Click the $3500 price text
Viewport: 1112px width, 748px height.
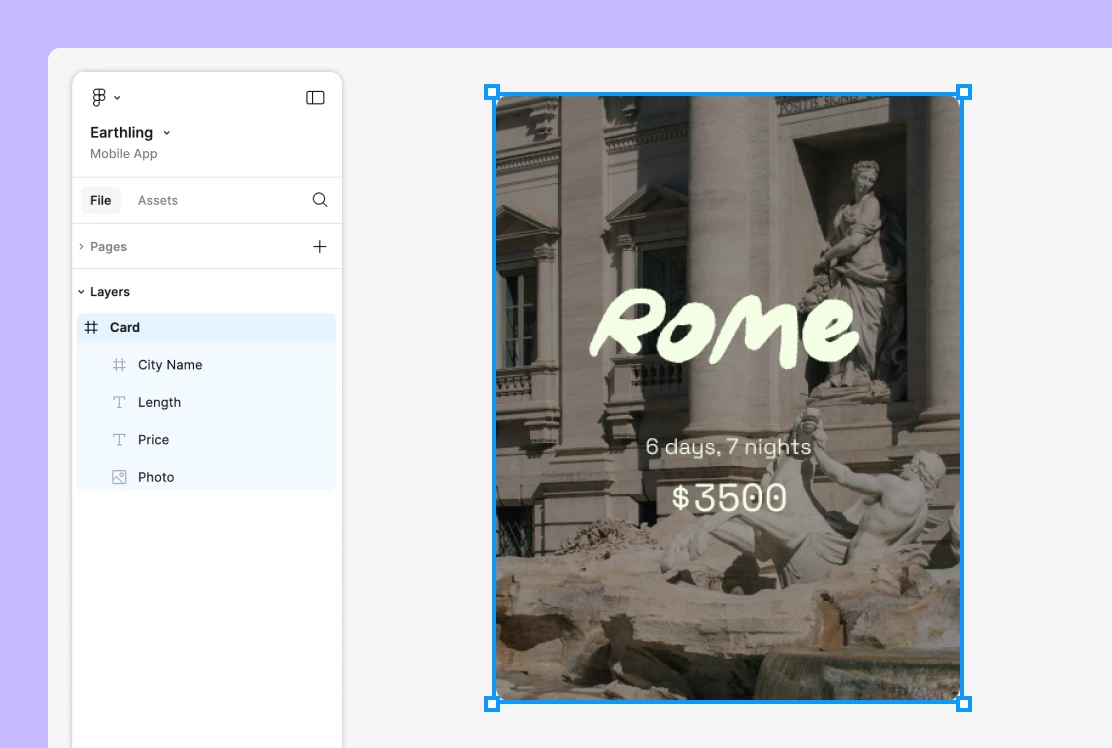pyautogui.click(x=729, y=498)
